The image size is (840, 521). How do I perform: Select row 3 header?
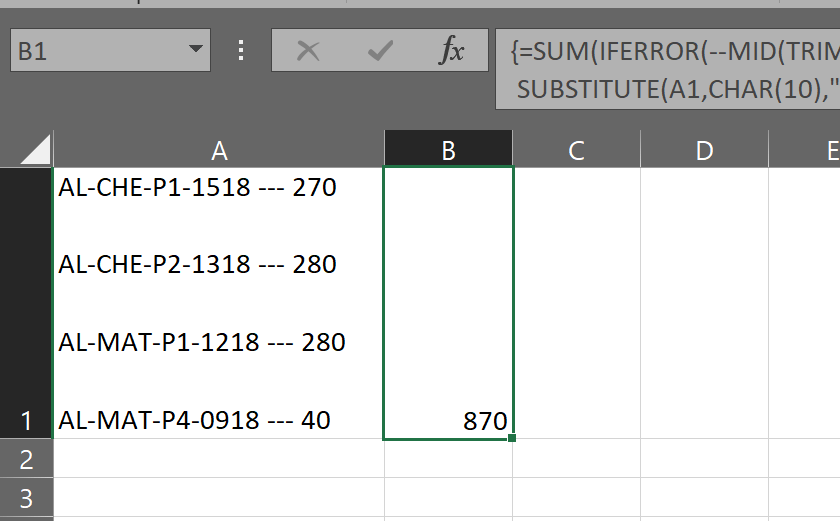[26, 498]
